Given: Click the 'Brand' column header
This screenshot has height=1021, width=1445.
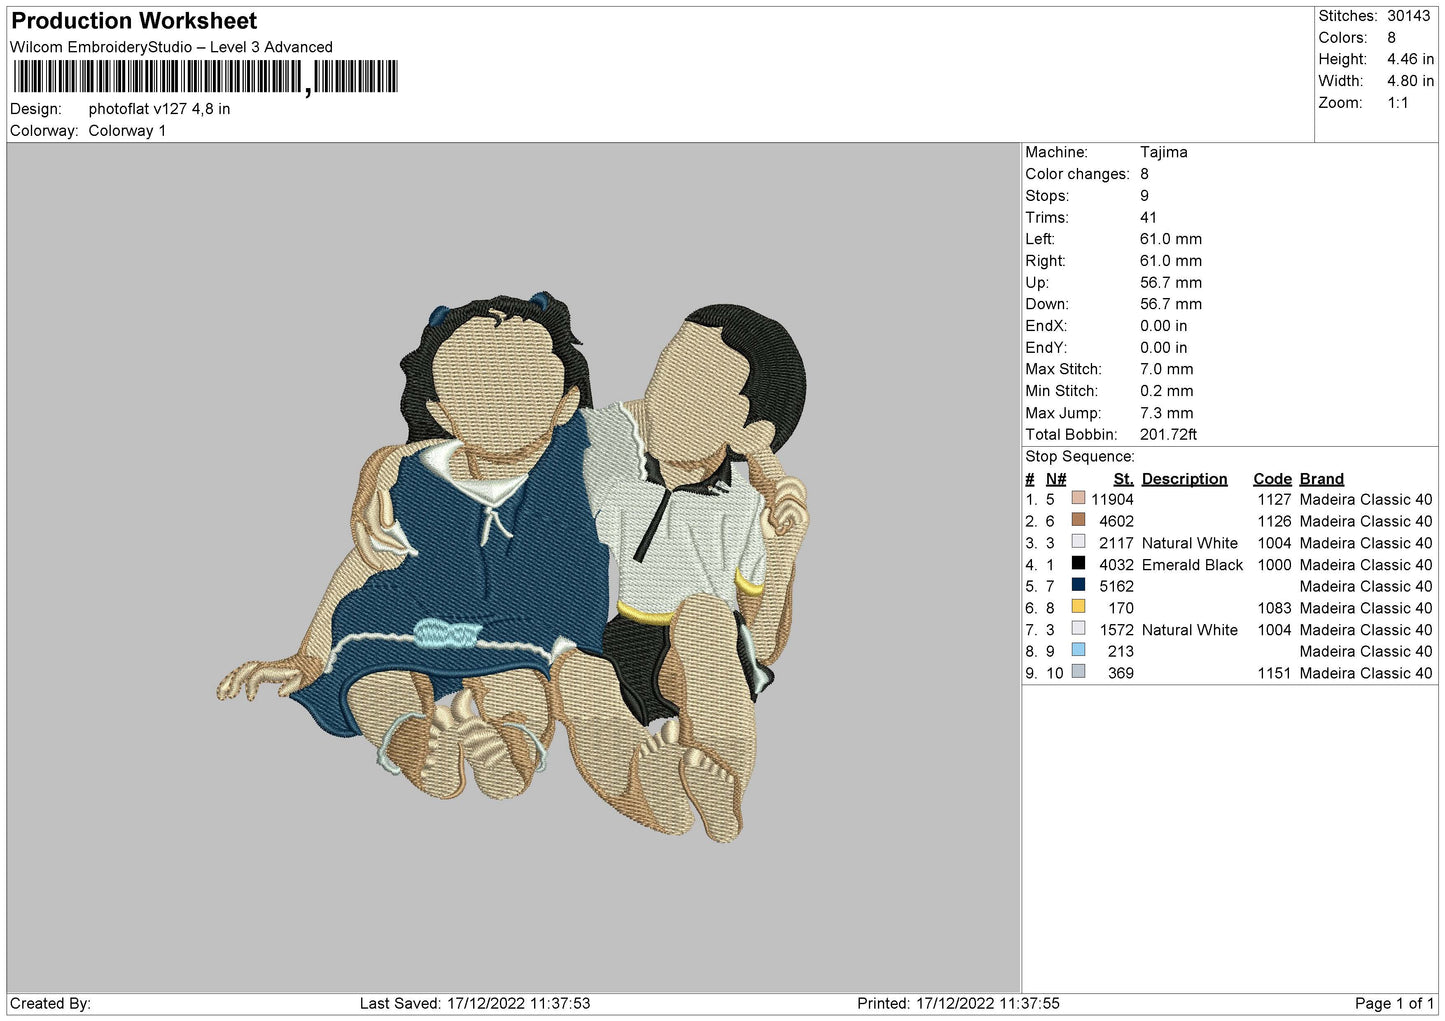Looking at the screenshot, I should 1322,479.
